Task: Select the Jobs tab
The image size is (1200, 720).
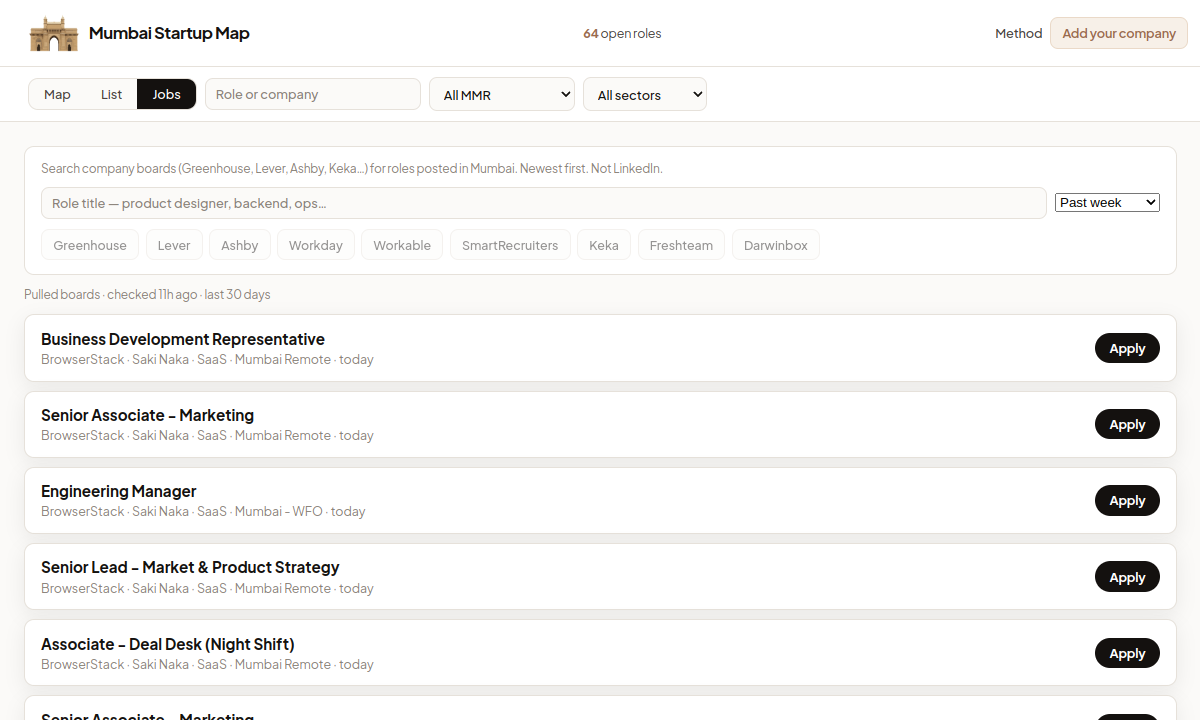Action: (167, 94)
